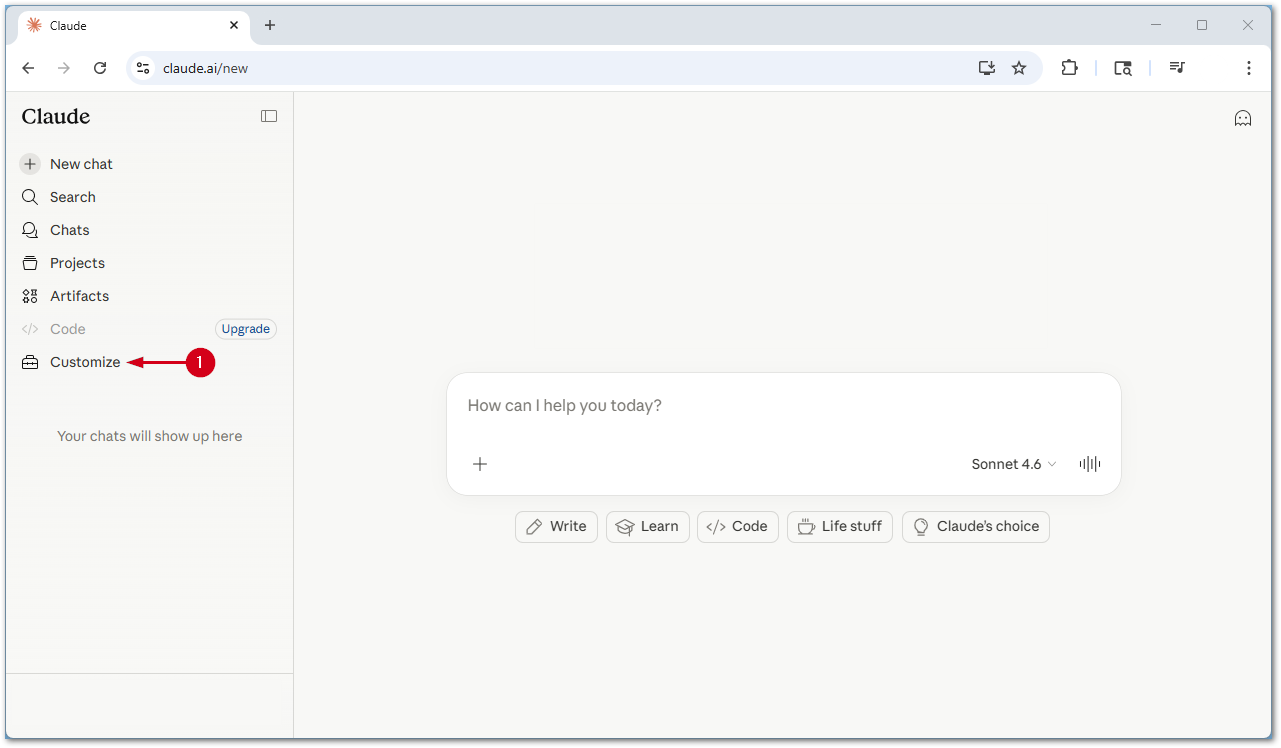Screen dimensions: 1281x748
Task: Close the Claude browser tab
Action: tap(236, 25)
